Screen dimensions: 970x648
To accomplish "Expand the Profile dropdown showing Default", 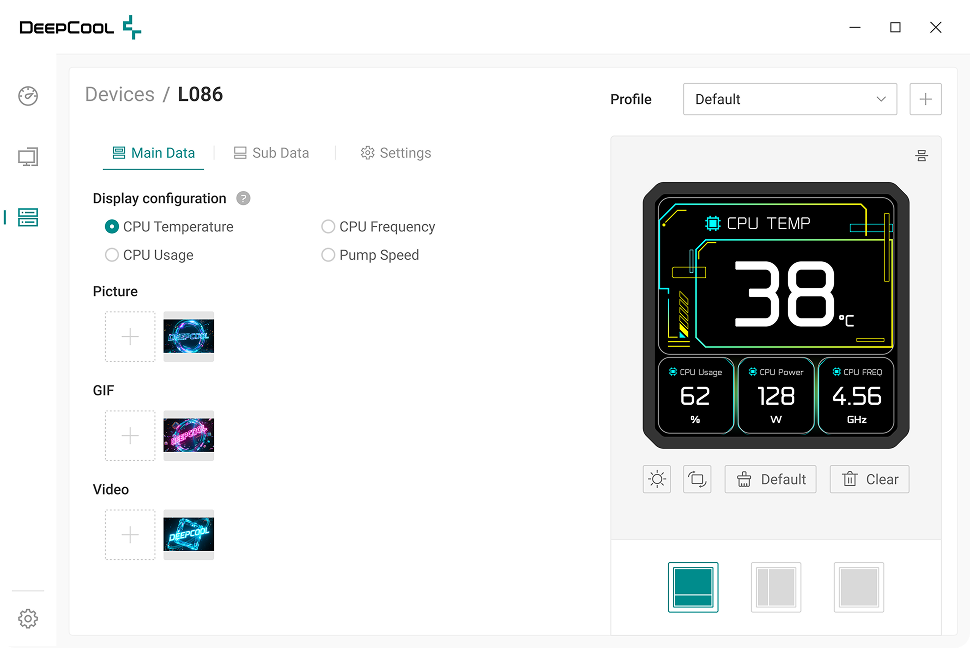I will pyautogui.click(x=789, y=99).
